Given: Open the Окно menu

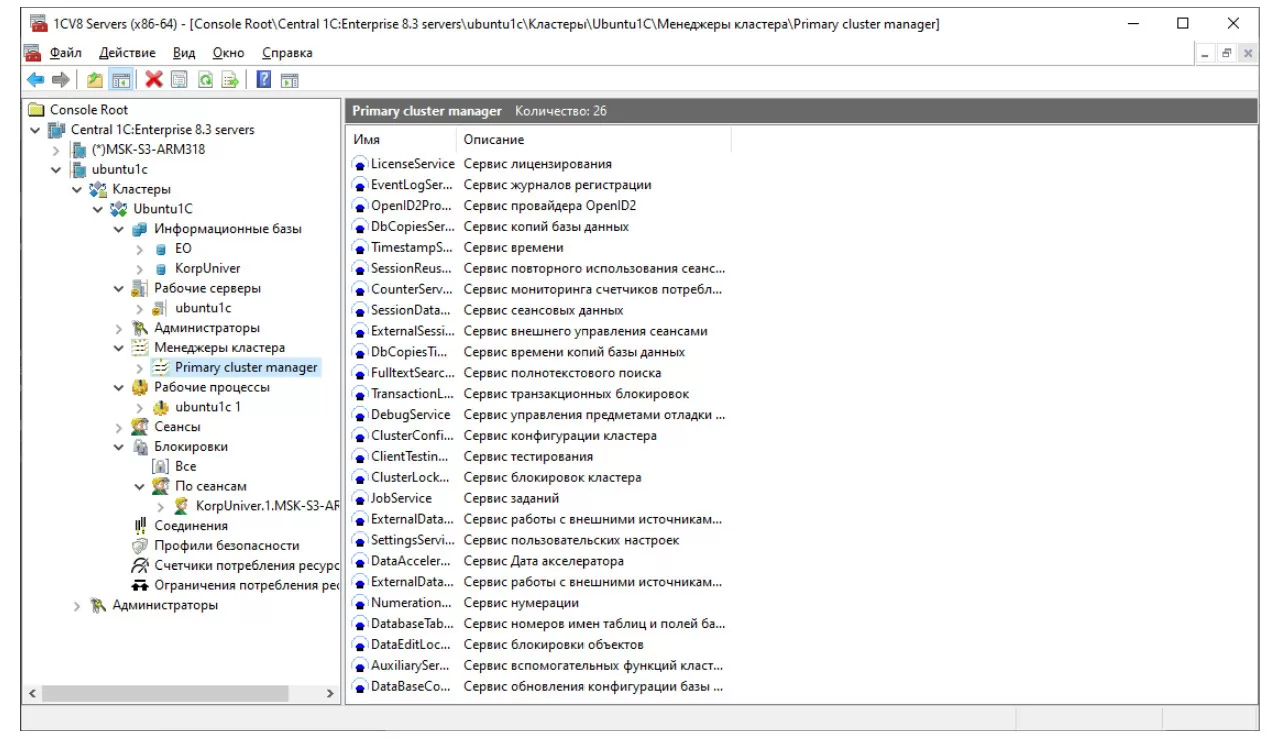Looking at the screenshot, I should tap(228, 53).
